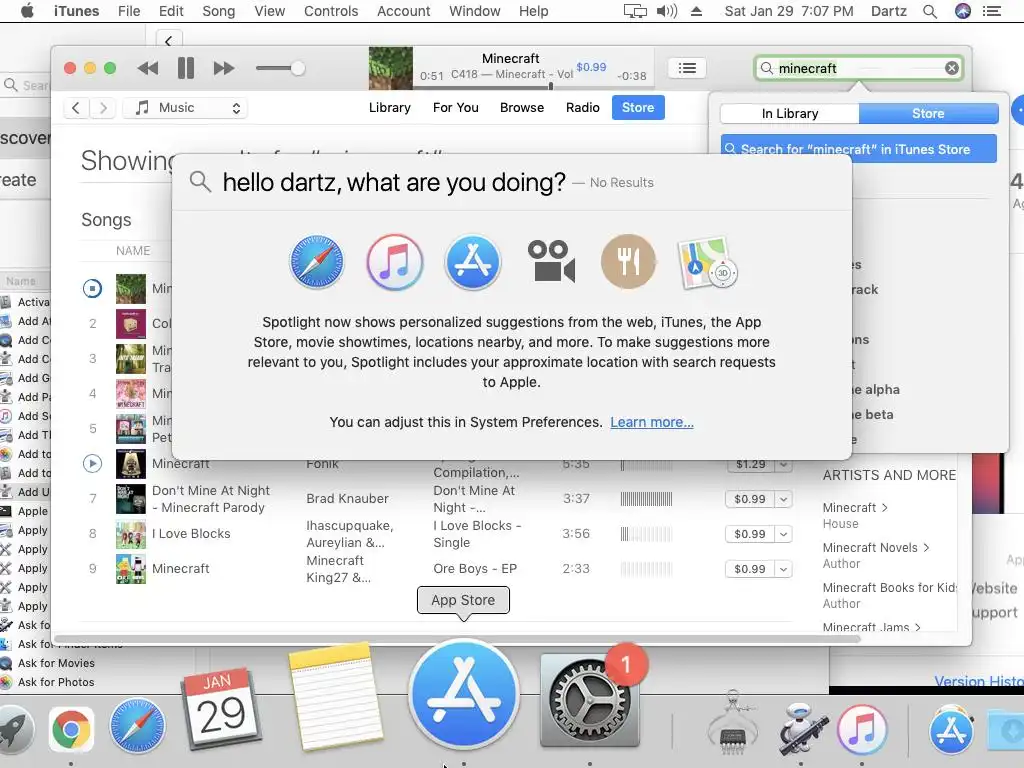The width and height of the screenshot is (1024, 768).
Task: Select the restaurant fork and knife icon
Action: coord(628,262)
